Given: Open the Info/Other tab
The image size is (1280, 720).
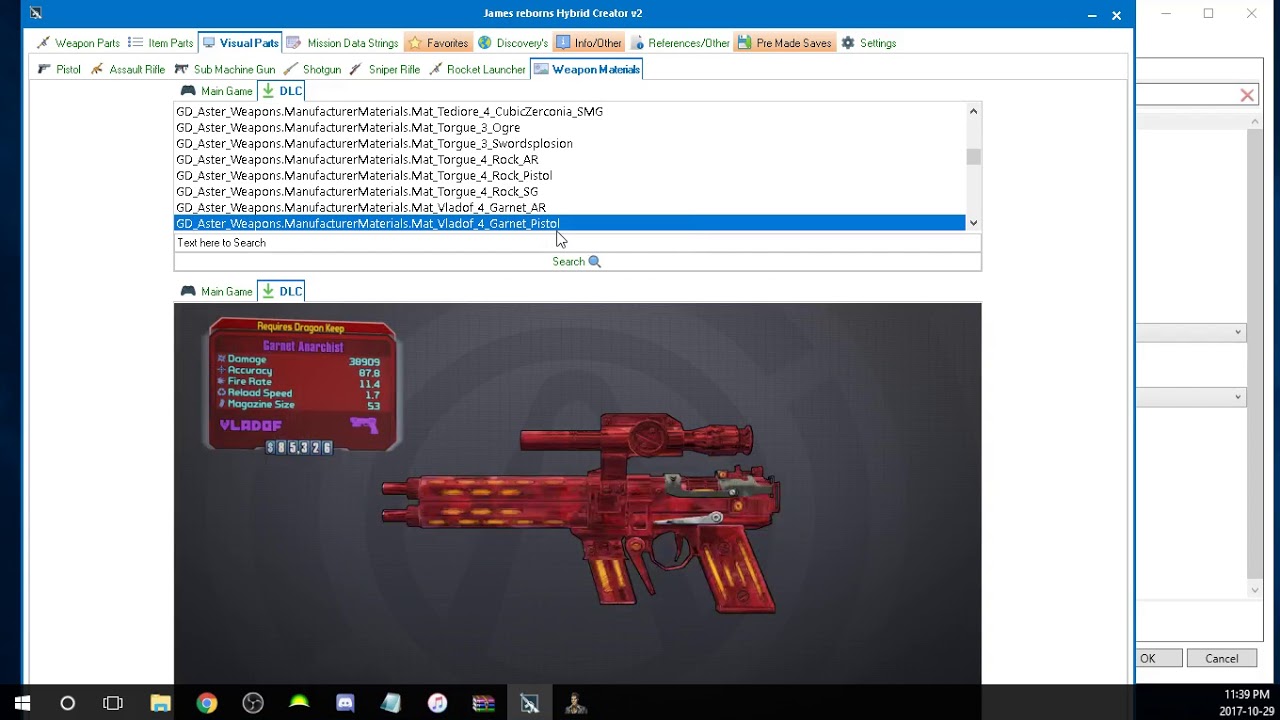Looking at the screenshot, I should point(589,43).
